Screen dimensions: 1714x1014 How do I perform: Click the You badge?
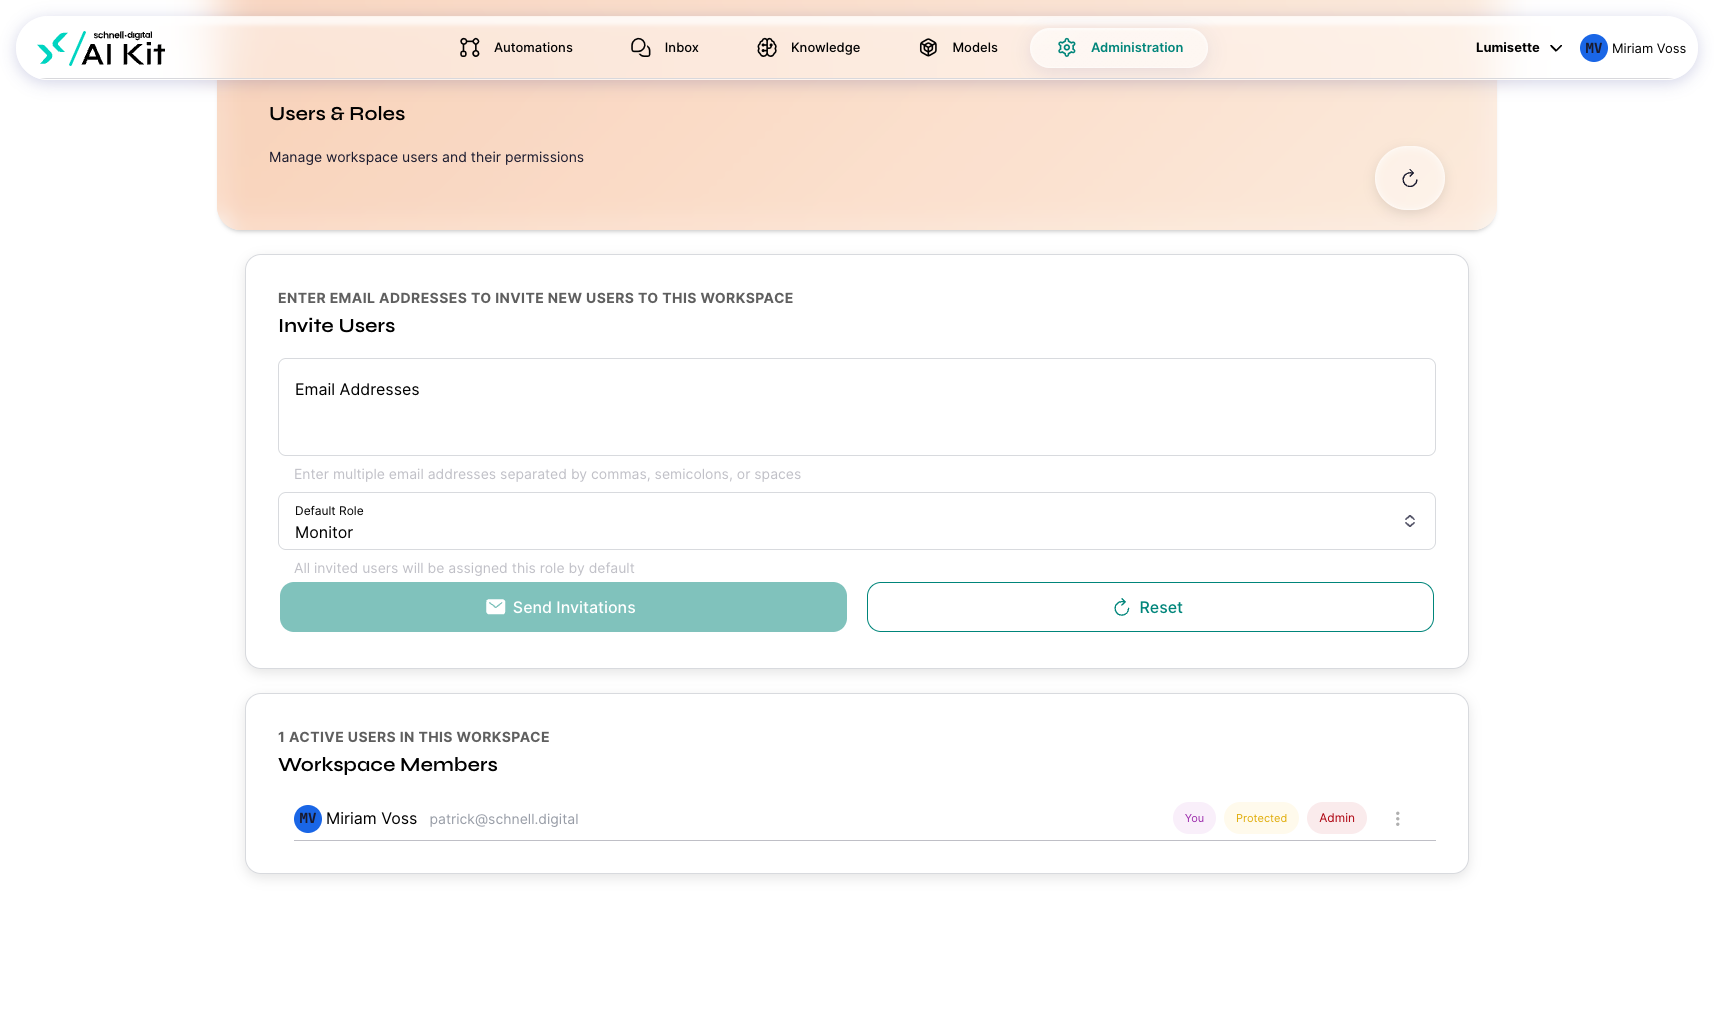pos(1194,818)
